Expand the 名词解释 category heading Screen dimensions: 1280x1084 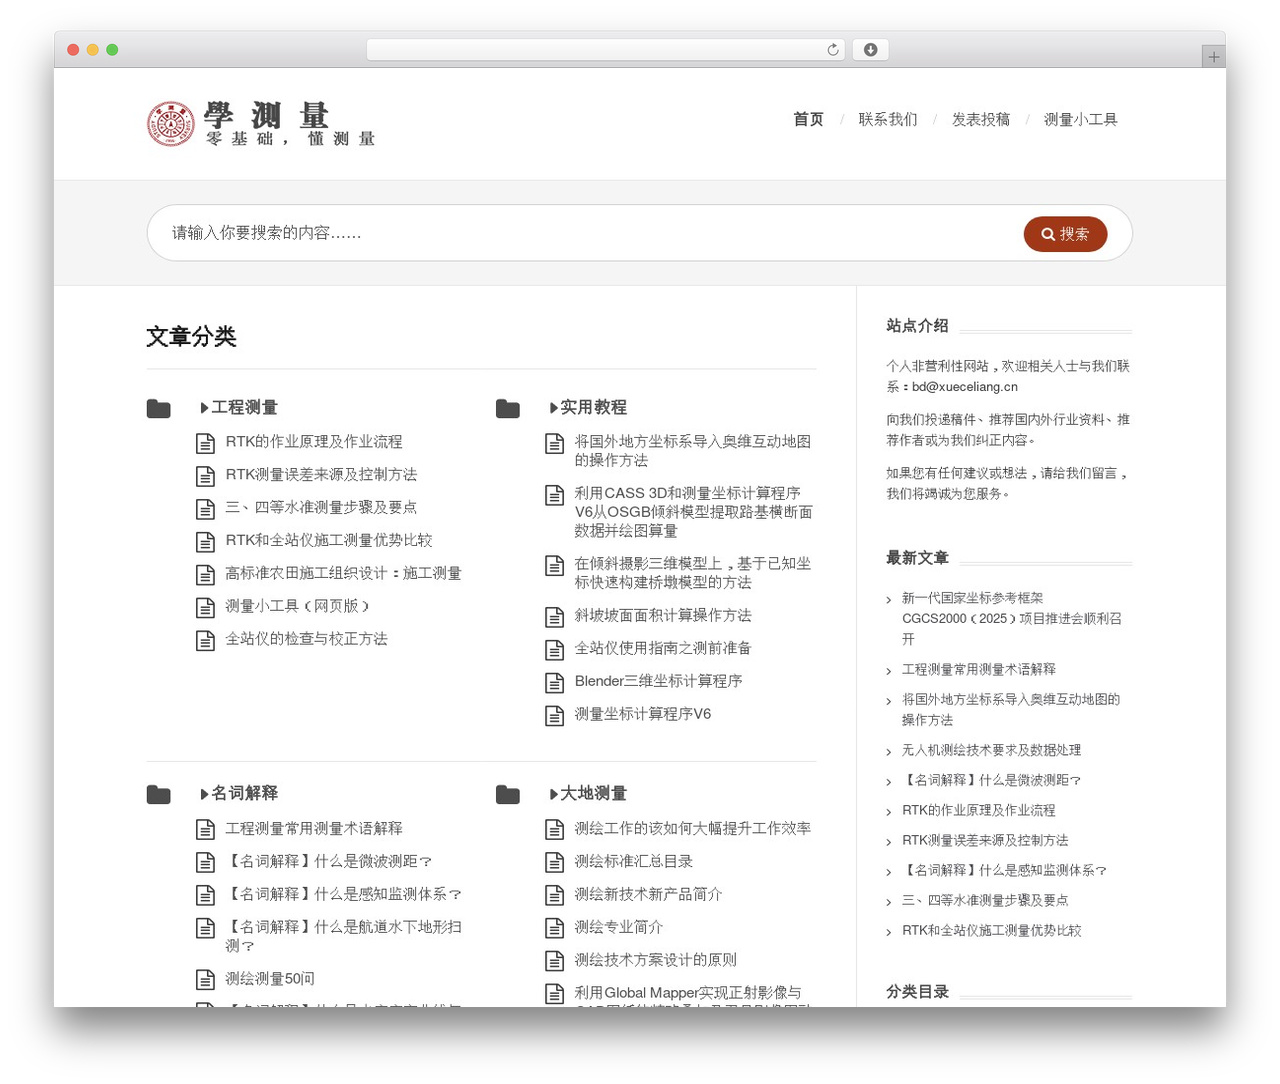click(239, 793)
